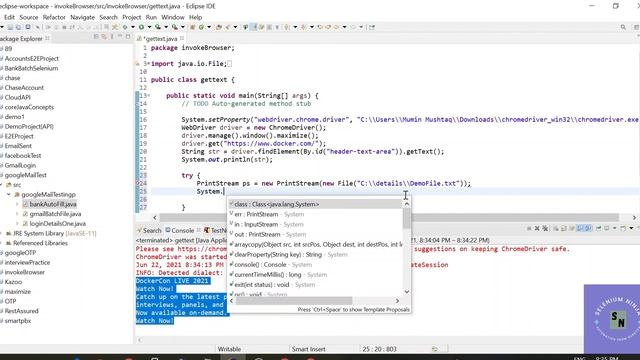The height and width of the screenshot is (360, 640).
Task: Open the Source menu
Action: [29, 17]
